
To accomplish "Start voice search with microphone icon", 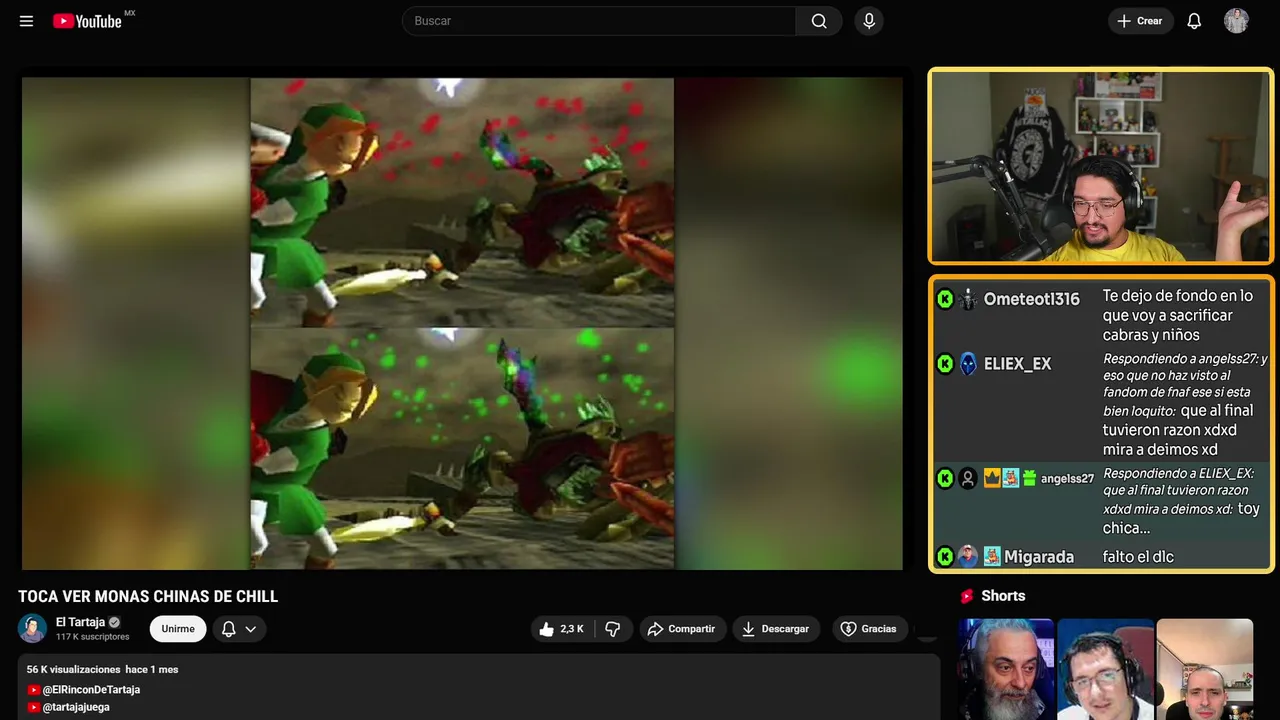I will [869, 21].
